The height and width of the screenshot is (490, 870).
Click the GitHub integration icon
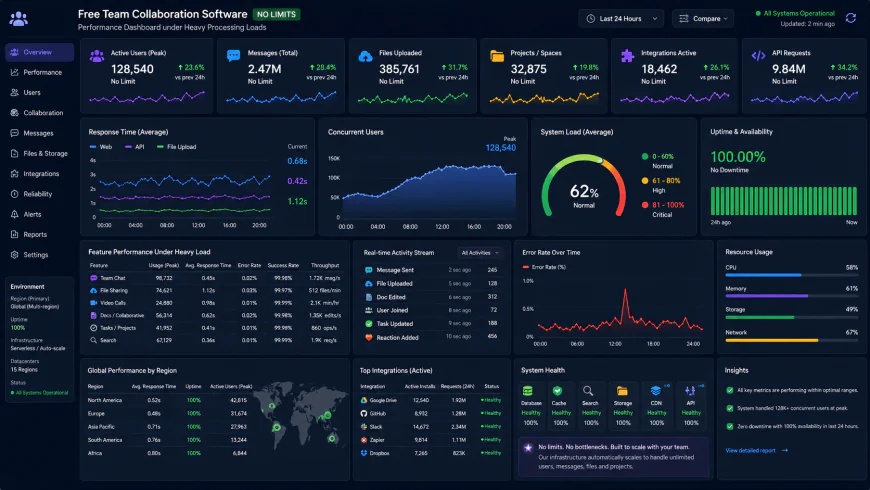point(364,413)
